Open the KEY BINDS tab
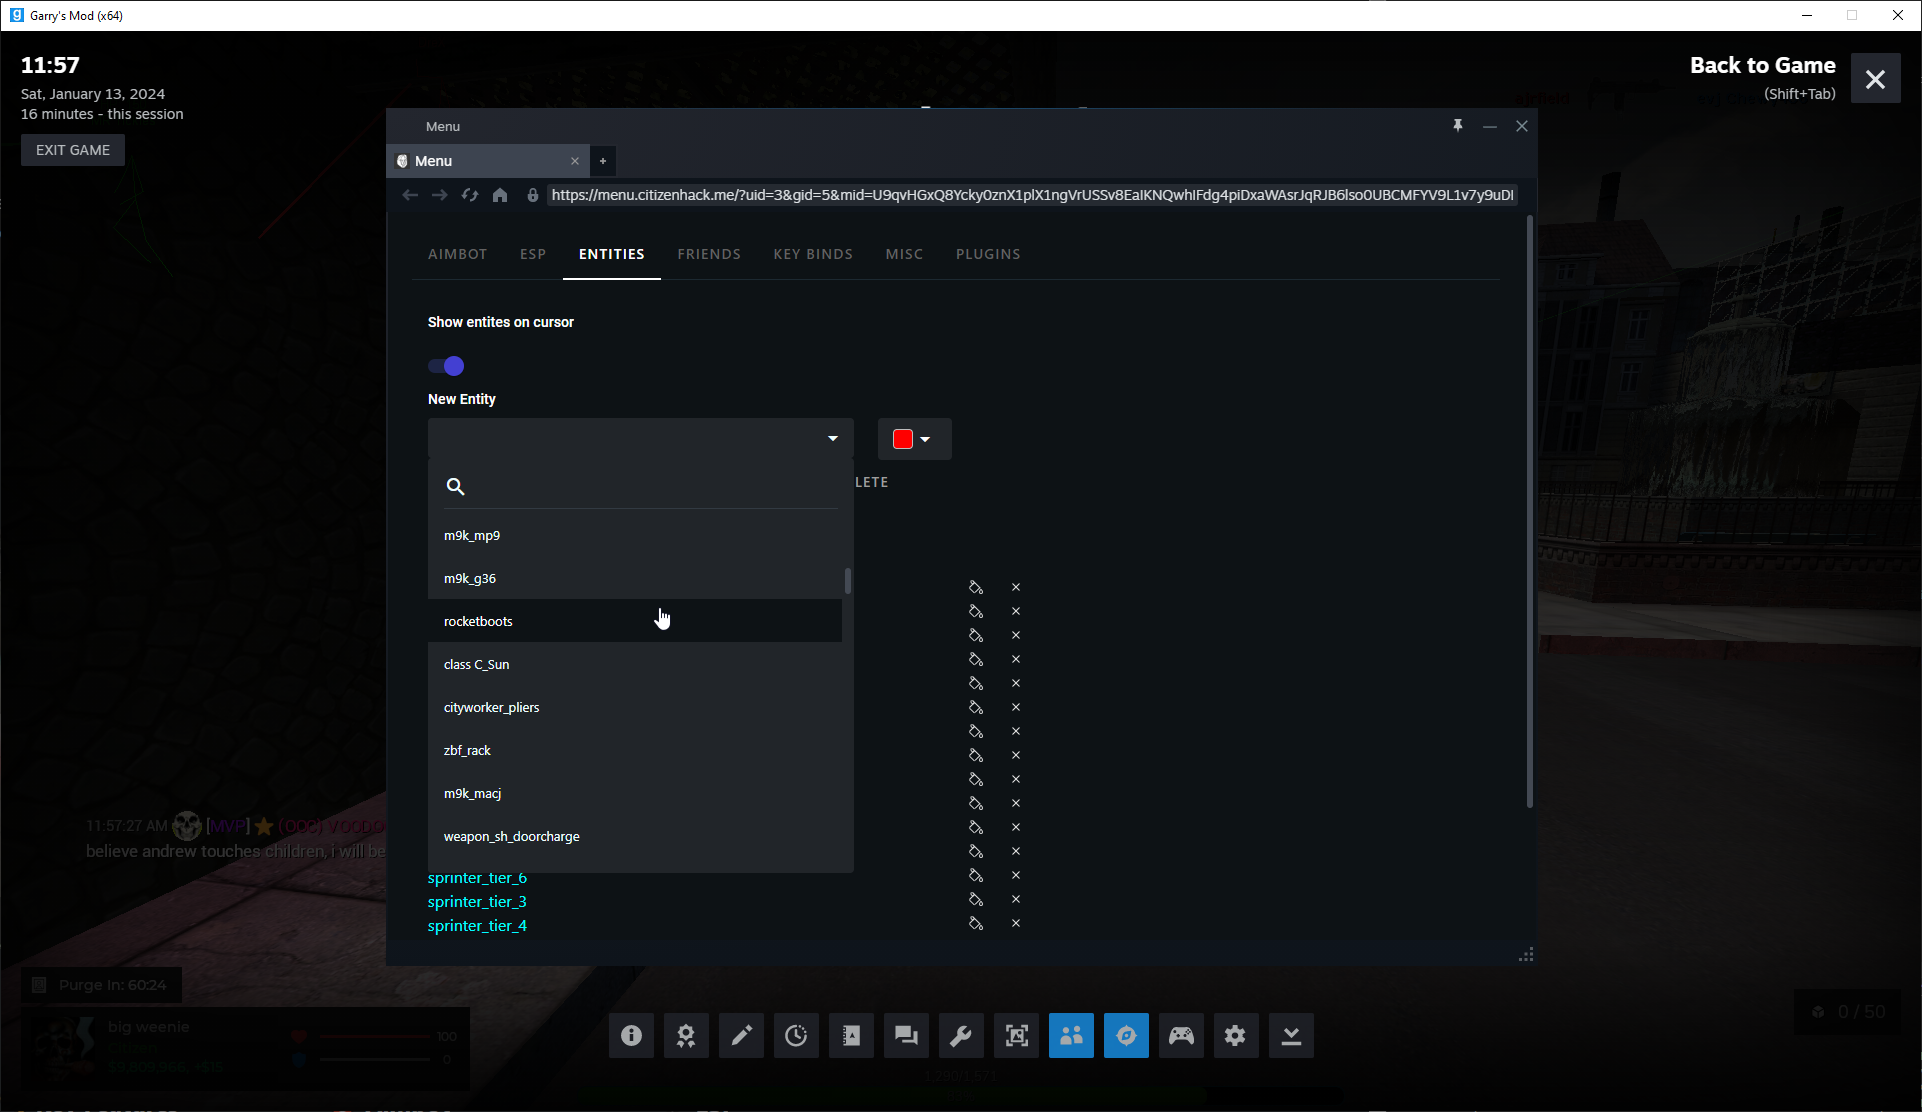 (812, 254)
